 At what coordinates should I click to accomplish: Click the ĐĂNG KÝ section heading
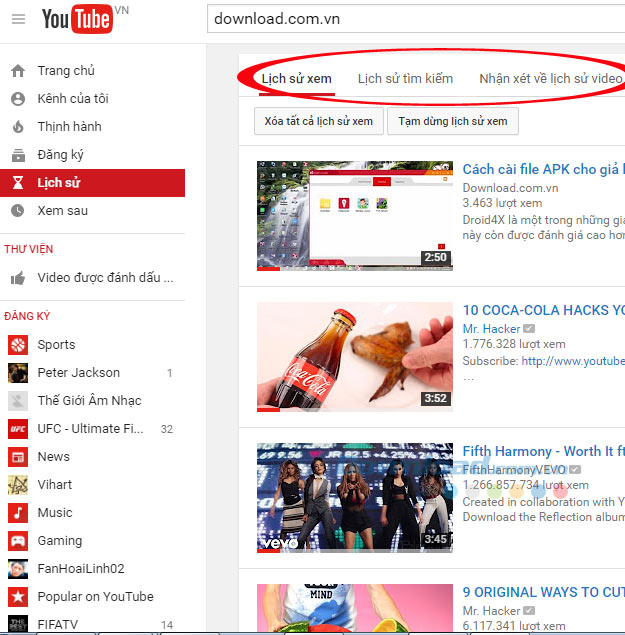[x=27, y=316]
